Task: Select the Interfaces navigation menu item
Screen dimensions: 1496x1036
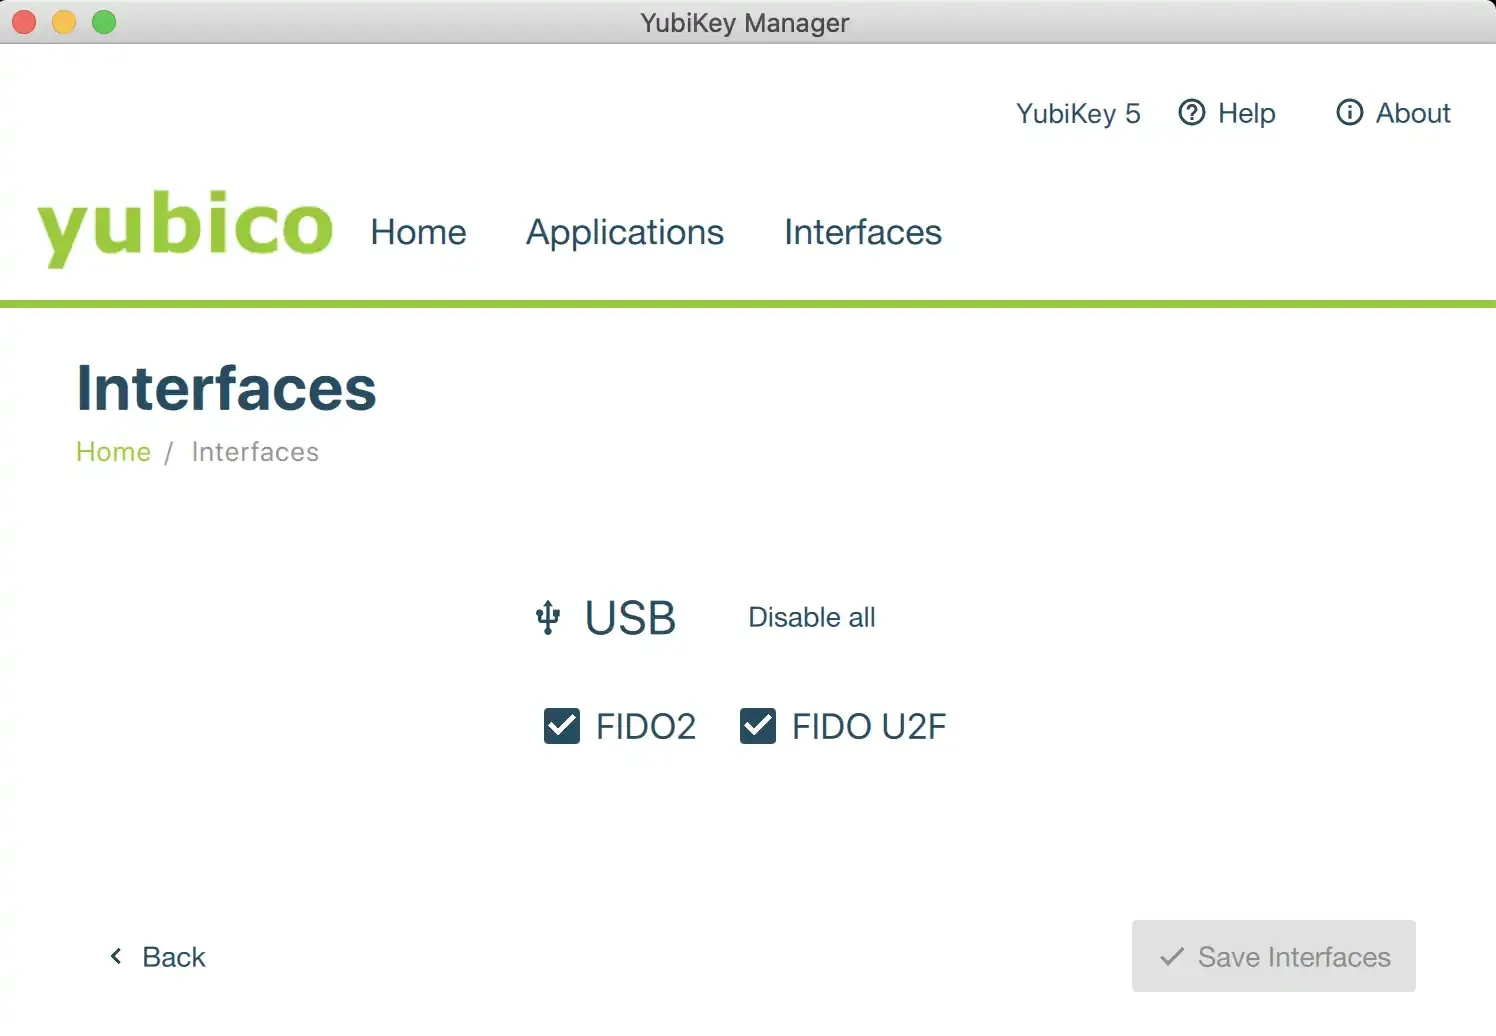Action: 862,232
